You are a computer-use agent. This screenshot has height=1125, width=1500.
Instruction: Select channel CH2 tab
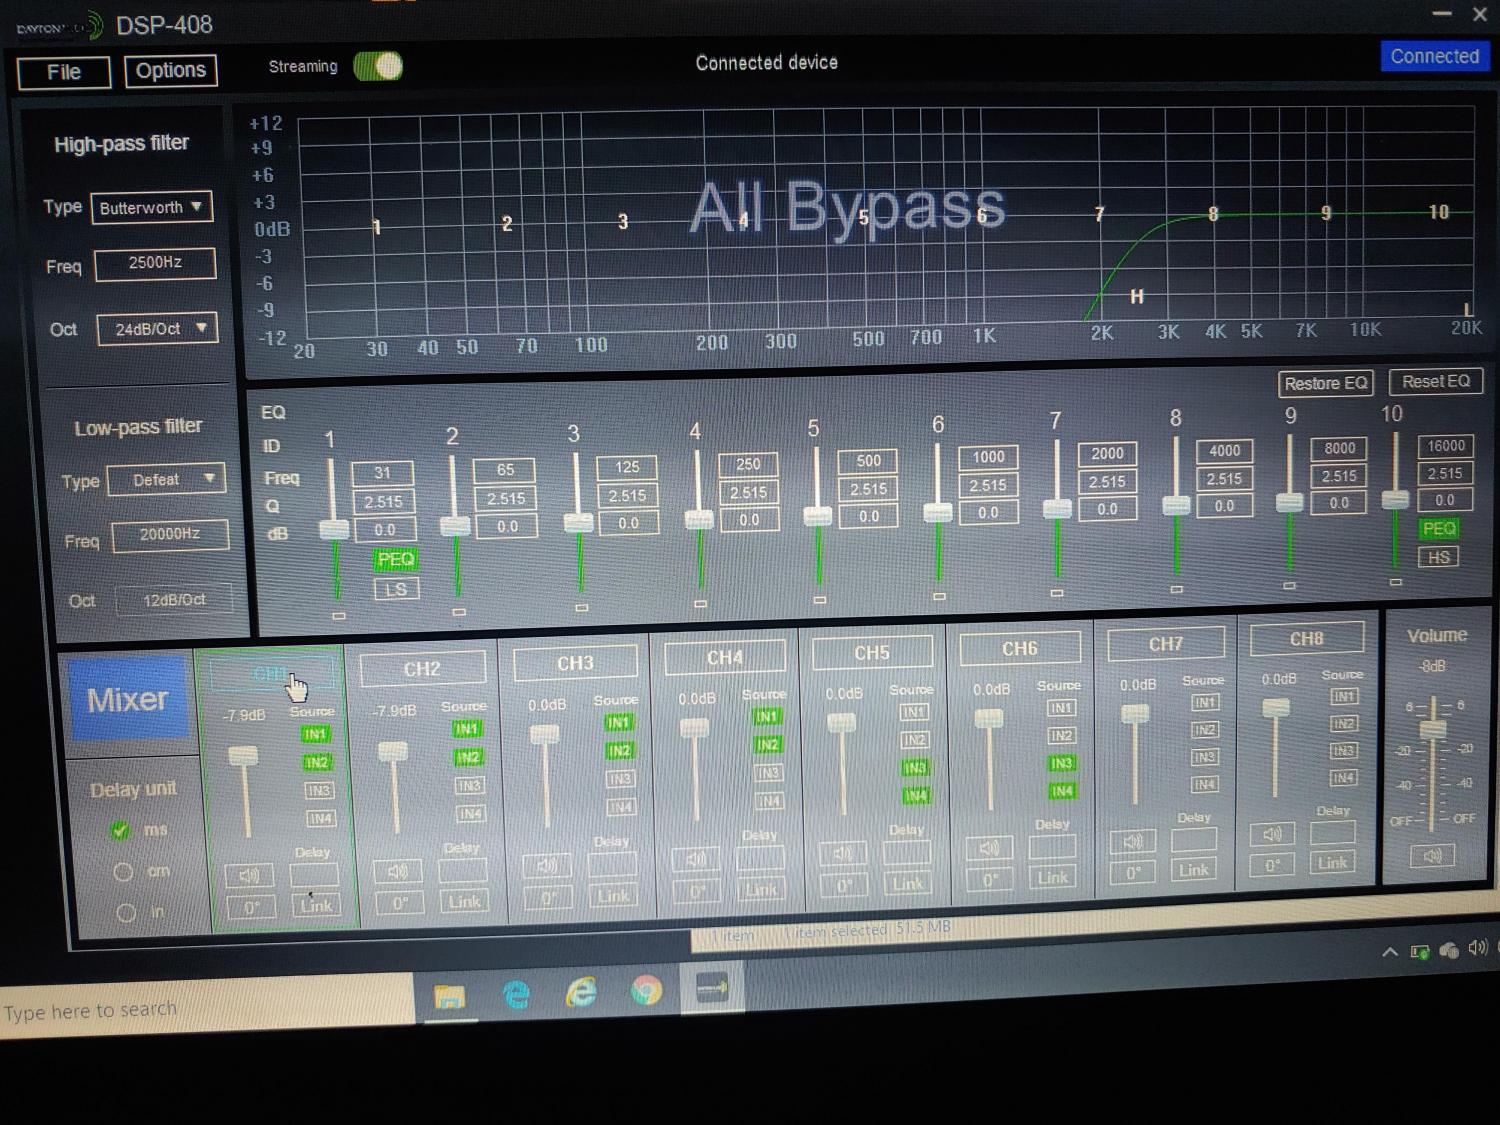click(422, 669)
